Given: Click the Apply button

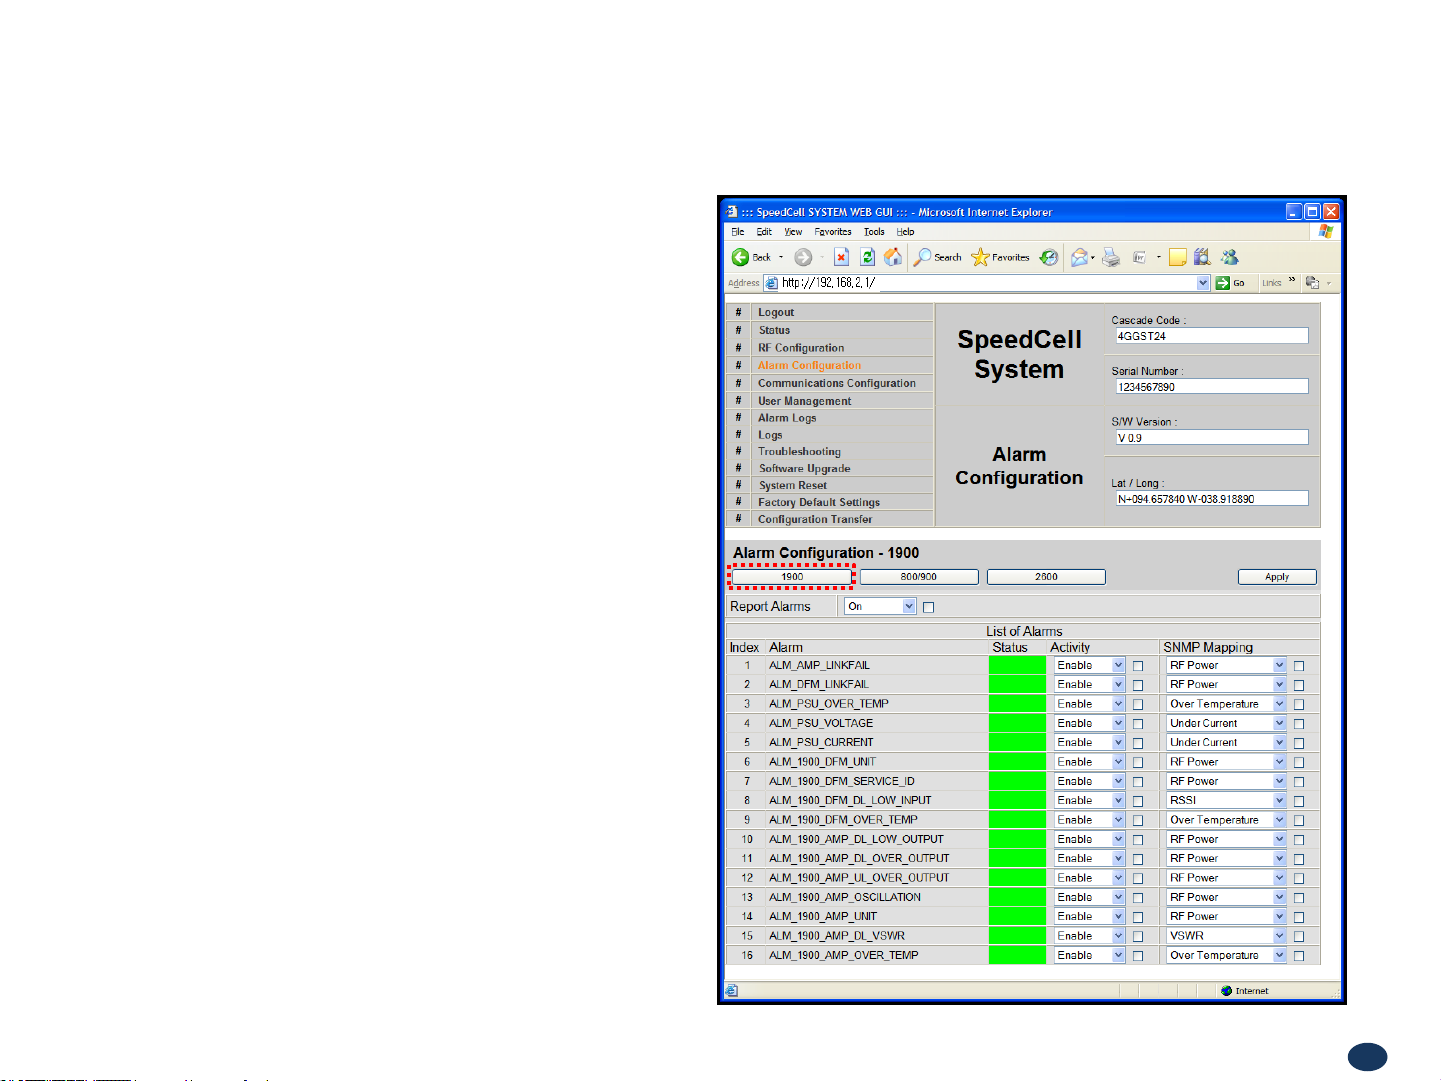Looking at the screenshot, I should [x=1277, y=577].
